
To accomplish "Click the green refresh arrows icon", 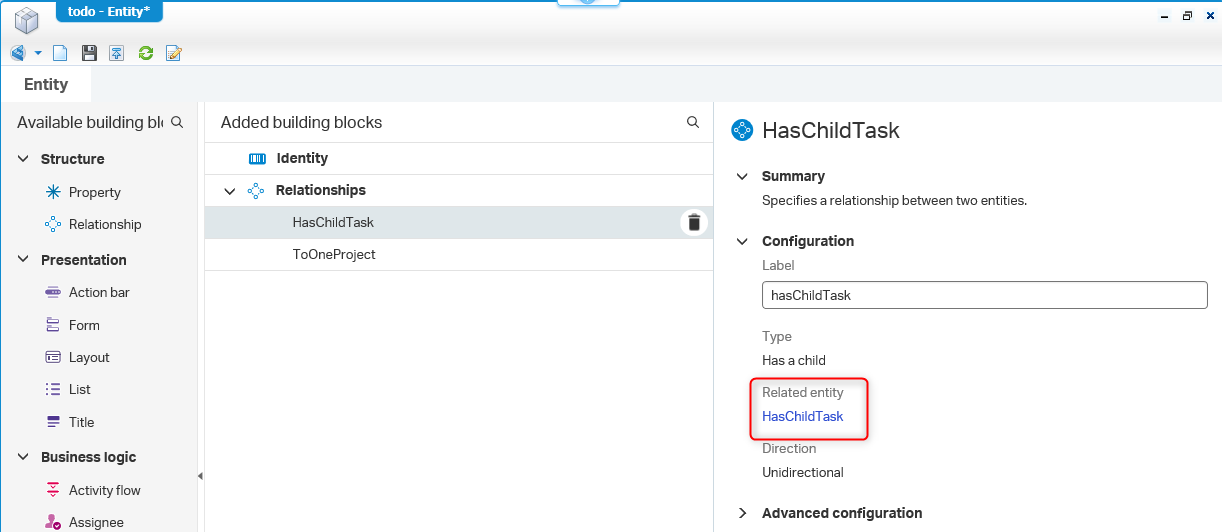I will pos(145,53).
